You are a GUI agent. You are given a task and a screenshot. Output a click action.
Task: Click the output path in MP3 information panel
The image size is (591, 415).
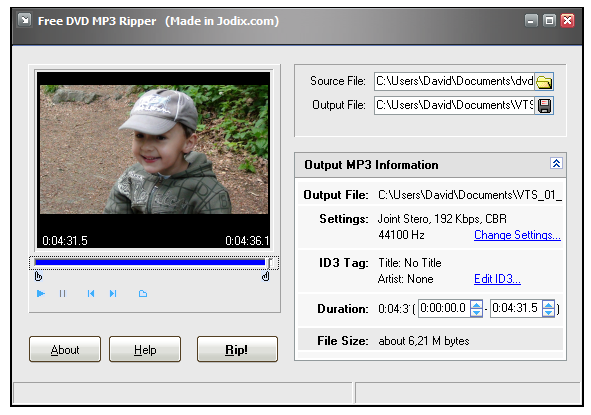coord(470,195)
